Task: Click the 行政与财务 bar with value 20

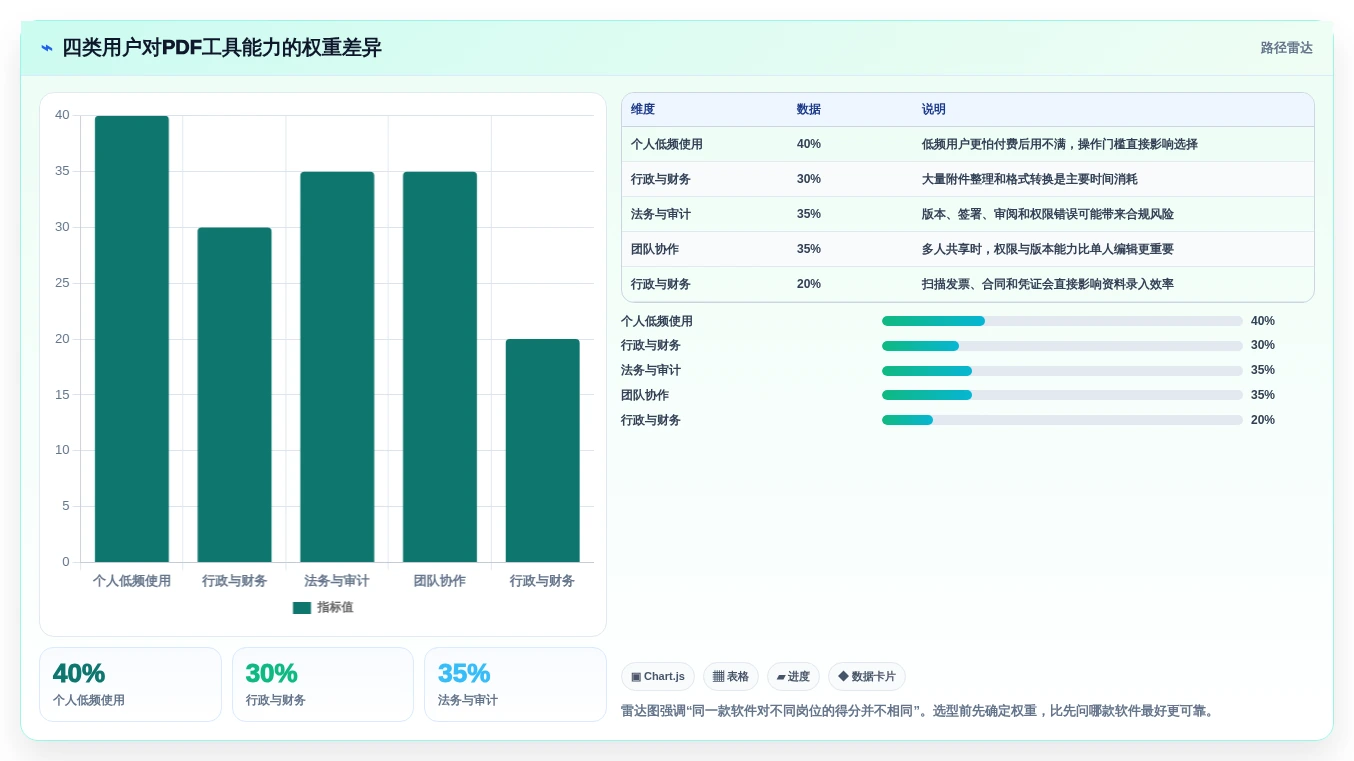Action: (542, 451)
